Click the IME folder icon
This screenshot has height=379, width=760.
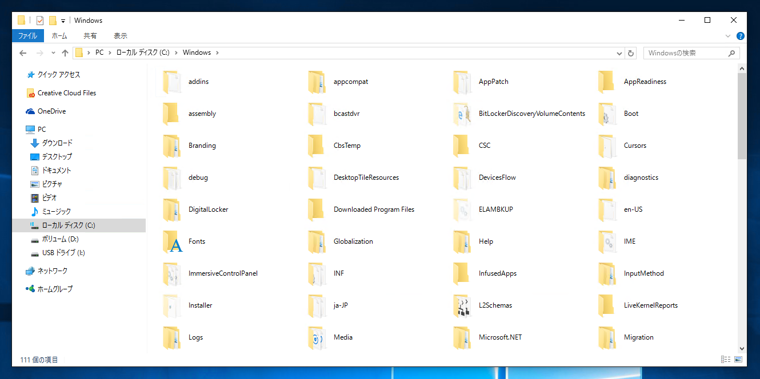(x=607, y=241)
